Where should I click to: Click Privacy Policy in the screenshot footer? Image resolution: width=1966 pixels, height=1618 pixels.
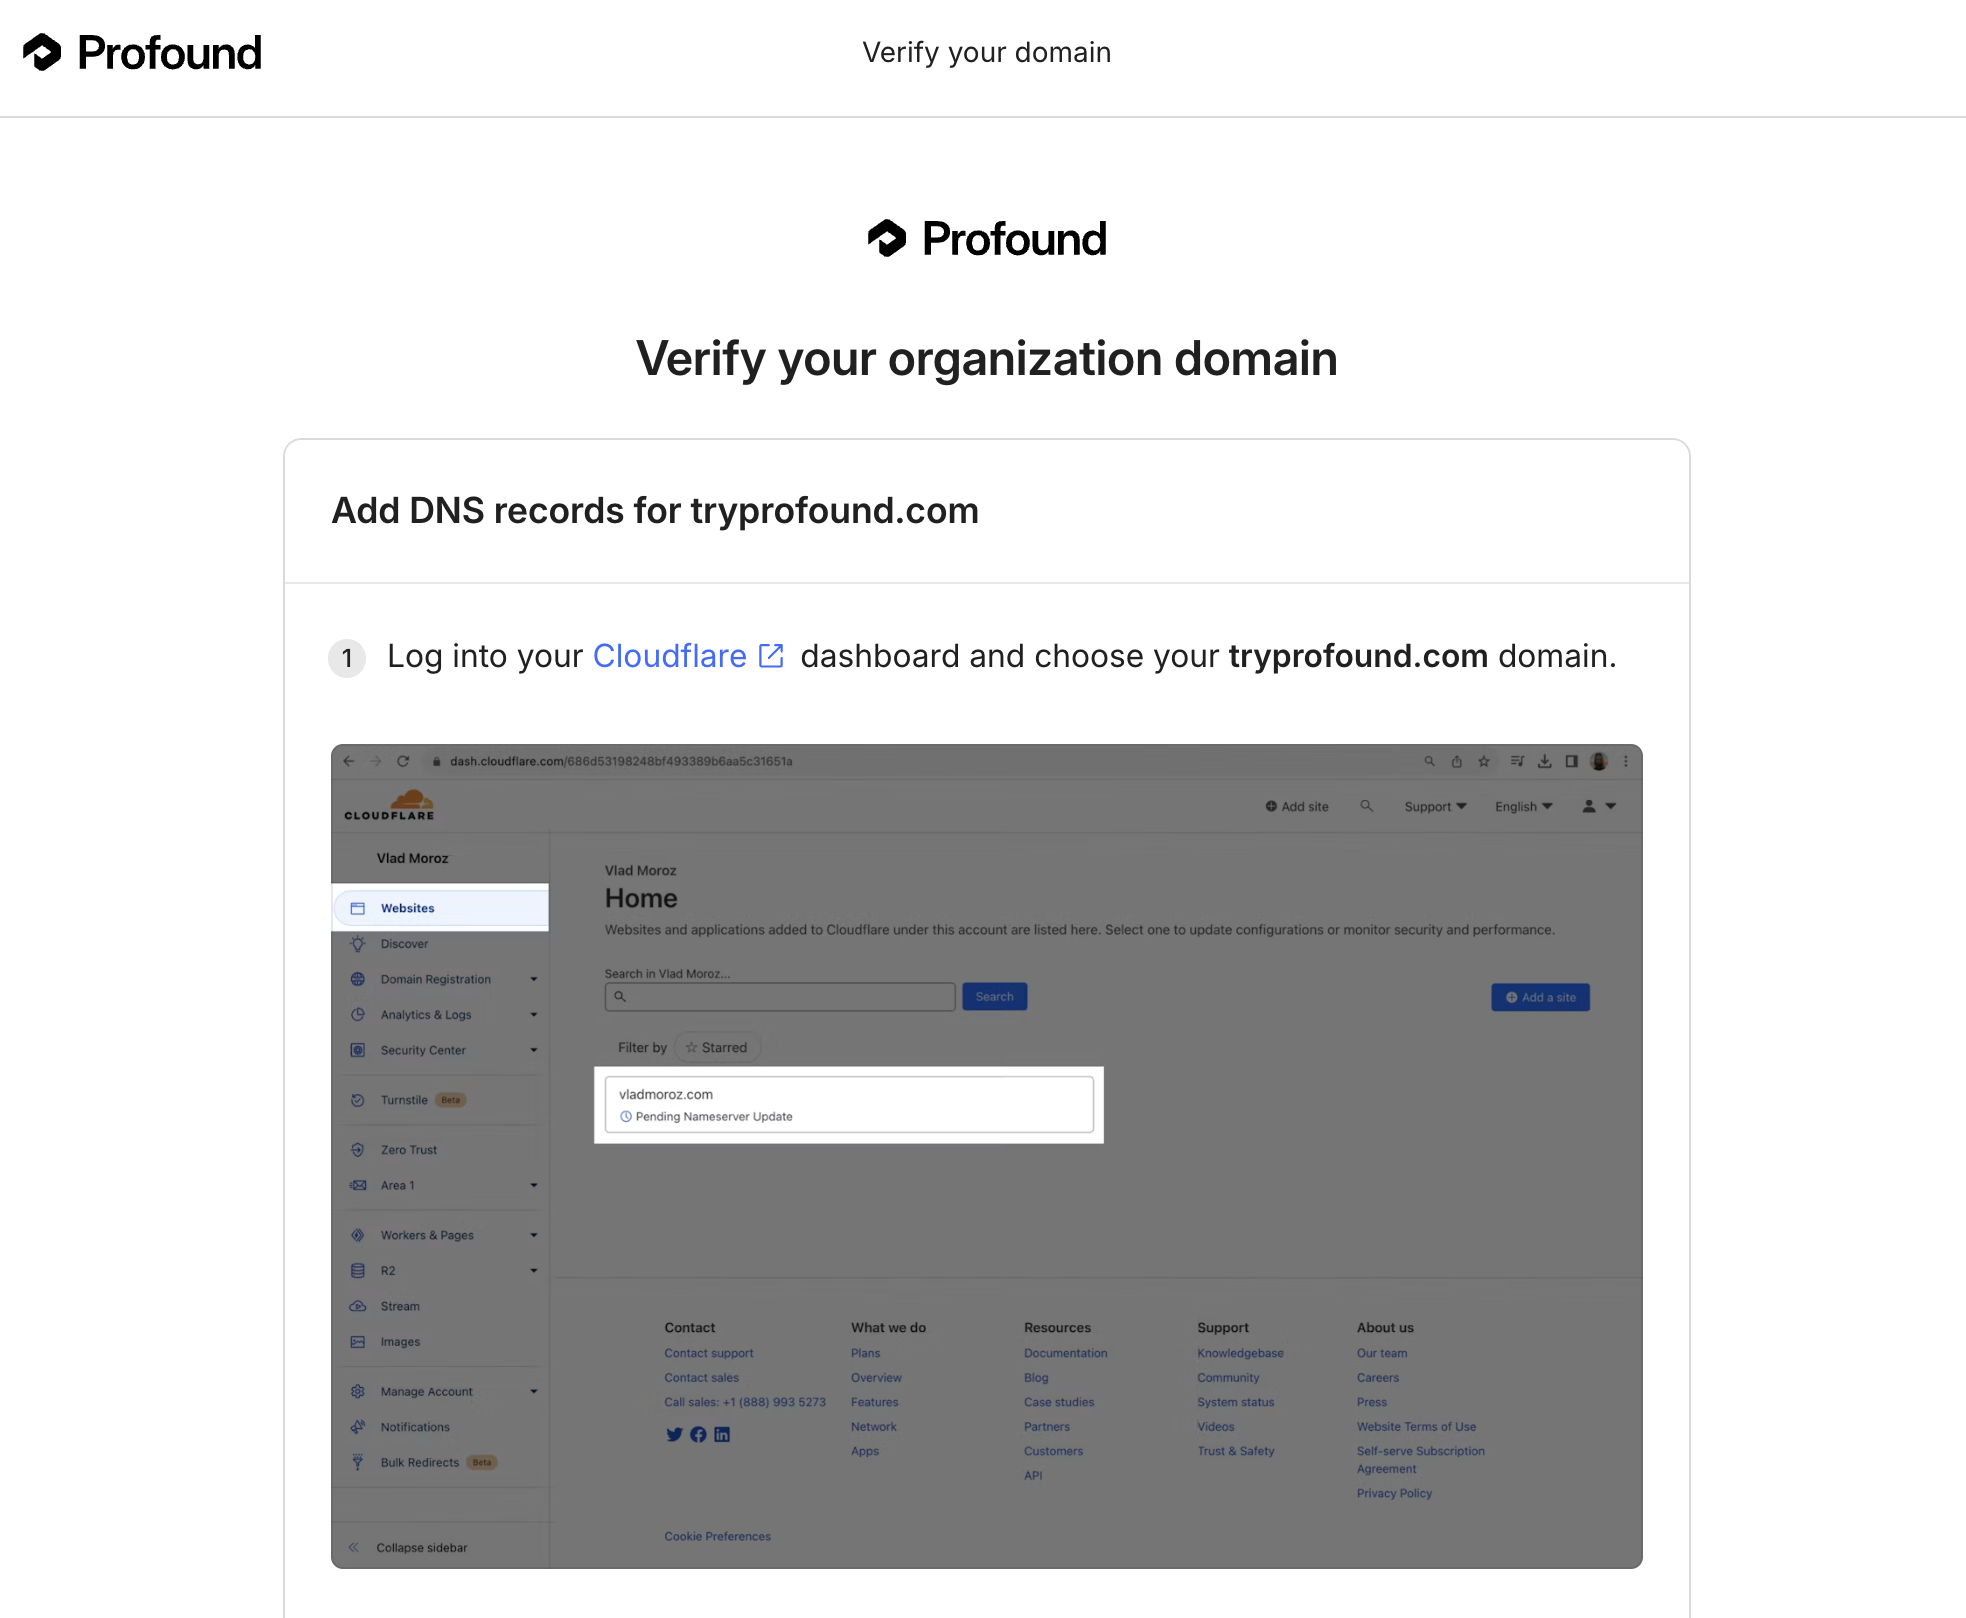tap(1394, 1493)
